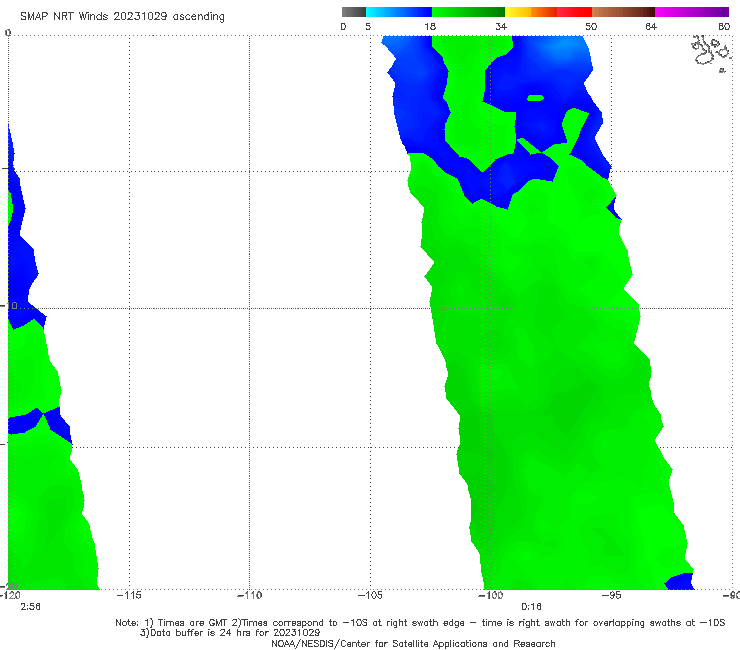Click the longitude label '-95'
The width and height of the screenshot is (740, 650).
tap(612, 595)
